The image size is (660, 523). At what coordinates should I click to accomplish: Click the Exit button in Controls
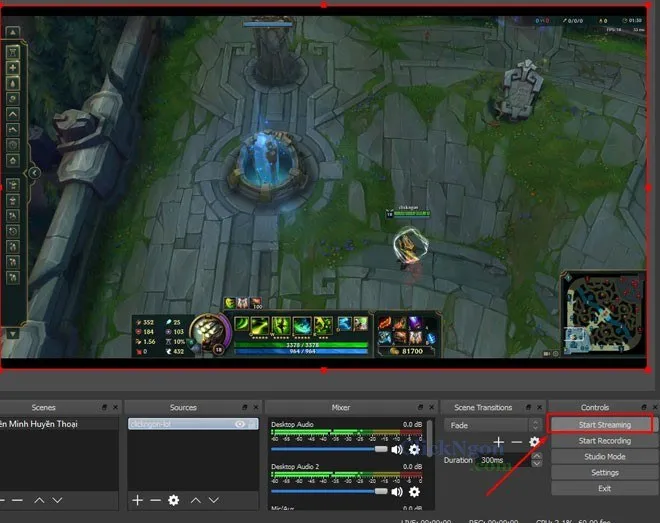[x=604, y=488]
